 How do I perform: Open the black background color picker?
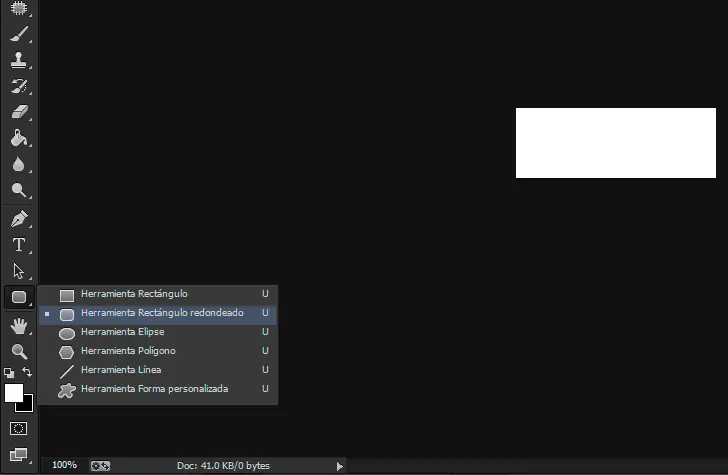[28, 406]
